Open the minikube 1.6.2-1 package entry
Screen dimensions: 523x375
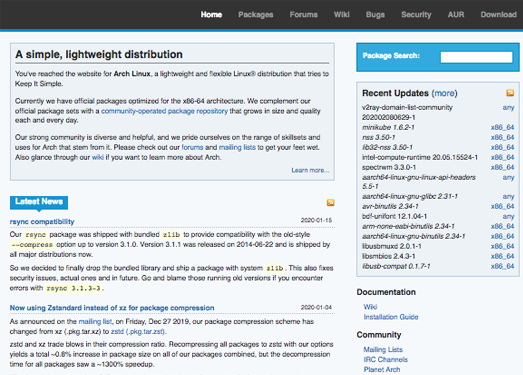[388, 127]
